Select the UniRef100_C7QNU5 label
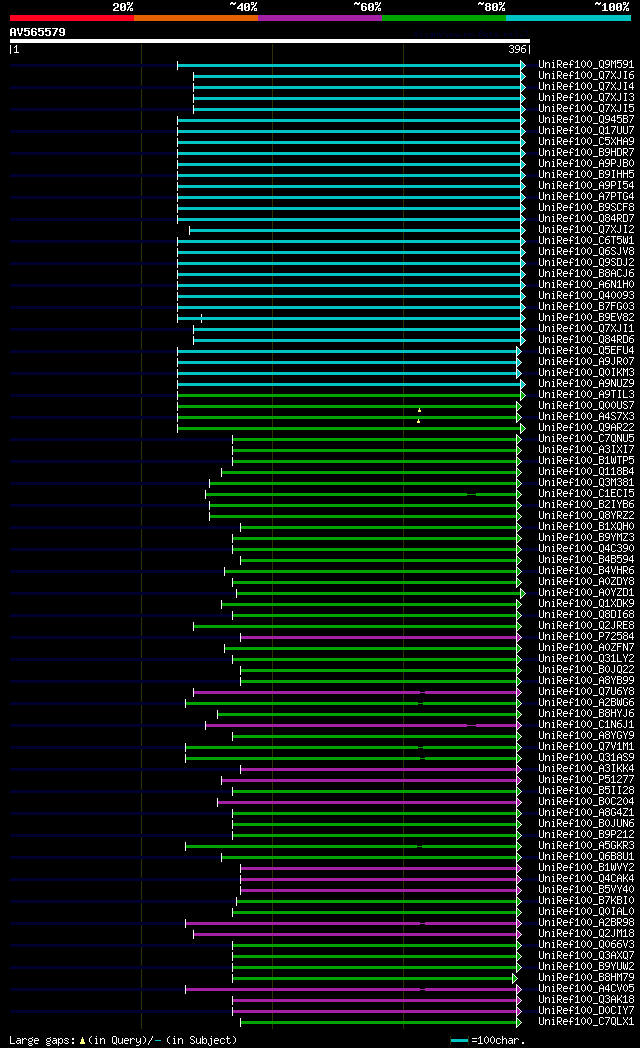This screenshot has width=640, height=1048. pyautogui.click(x=586, y=438)
